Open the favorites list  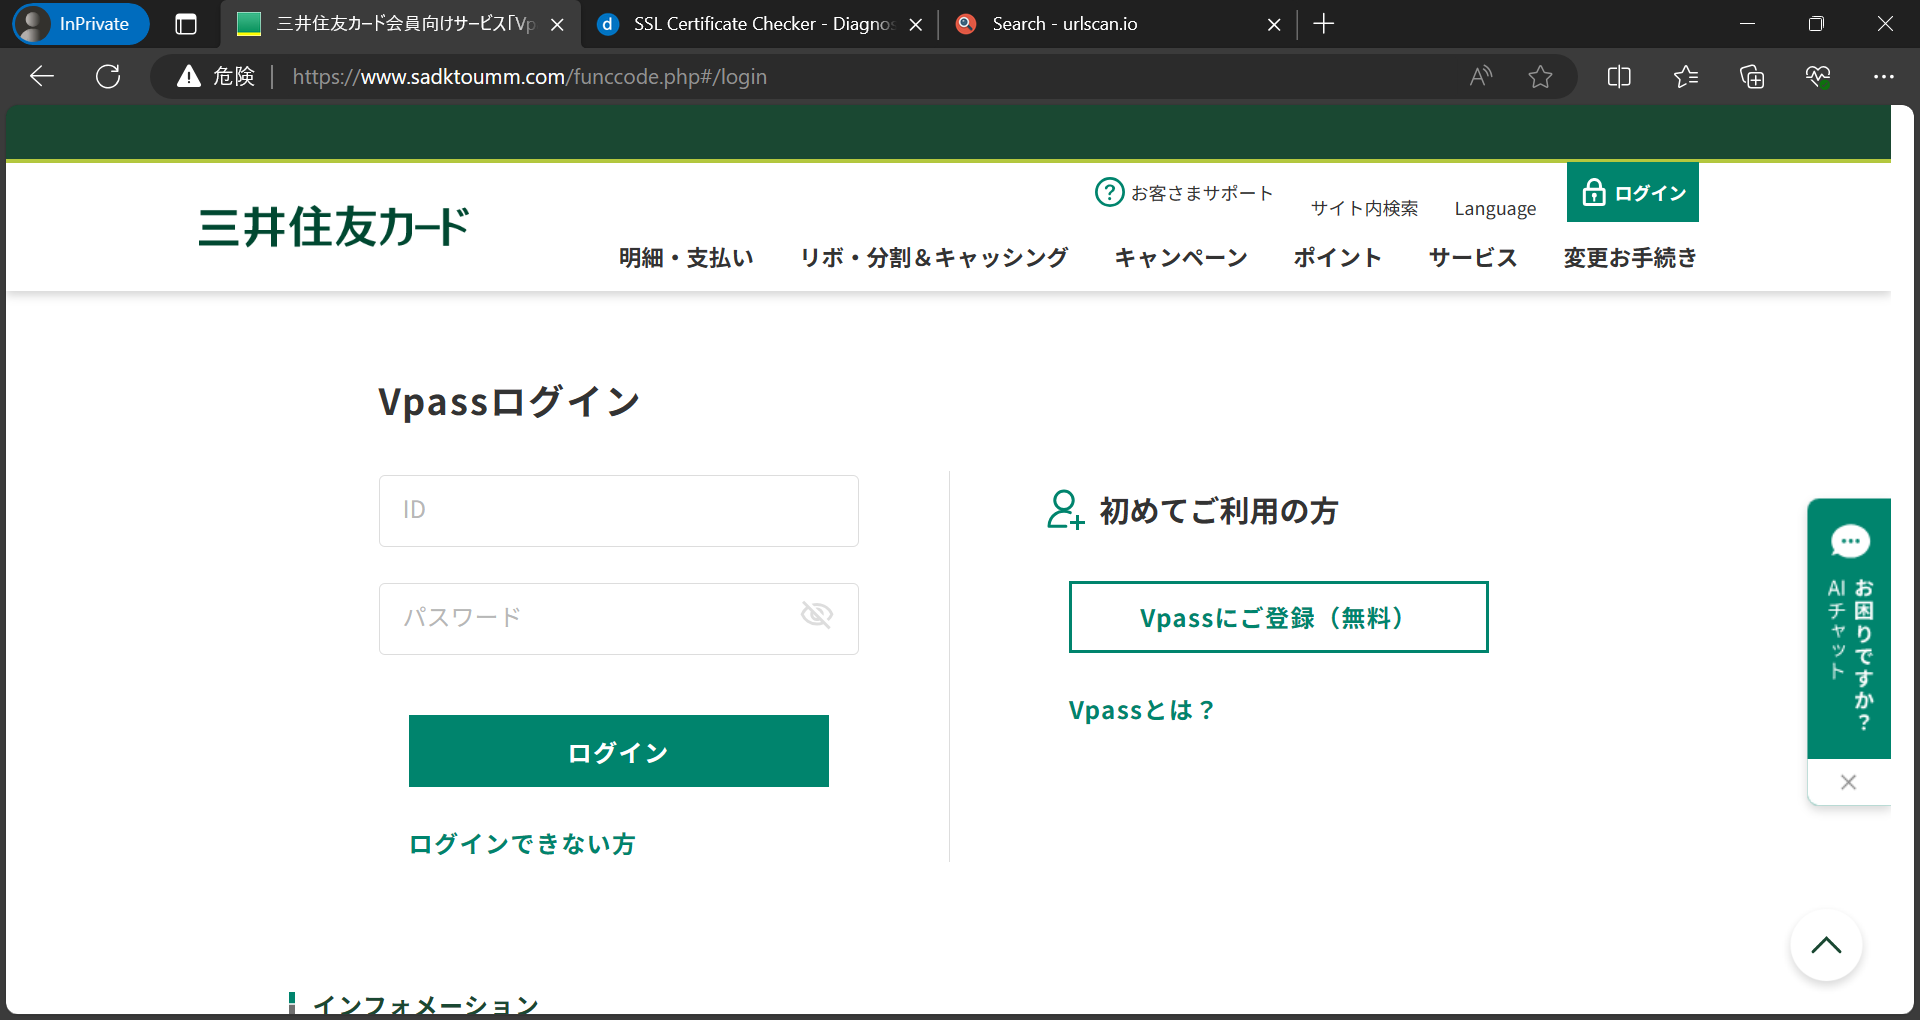pos(1685,76)
